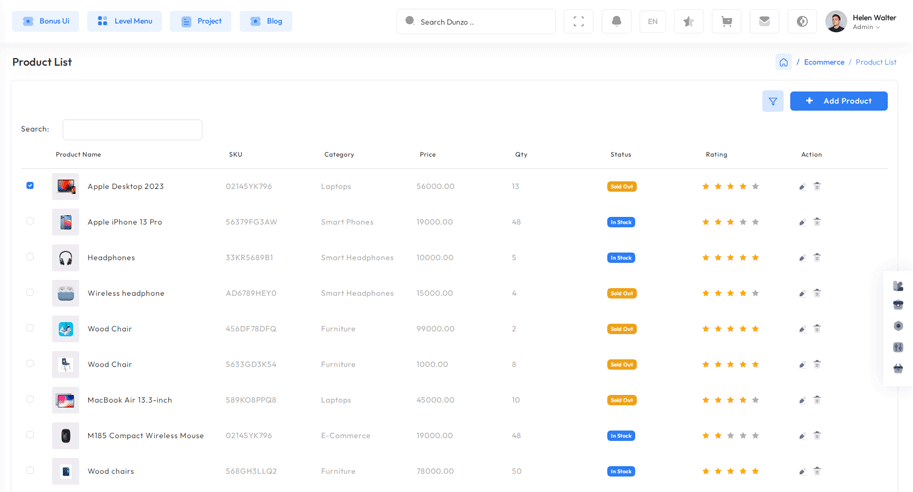Open the EN language selector
The image size is (913, 492).
(652, 21)
